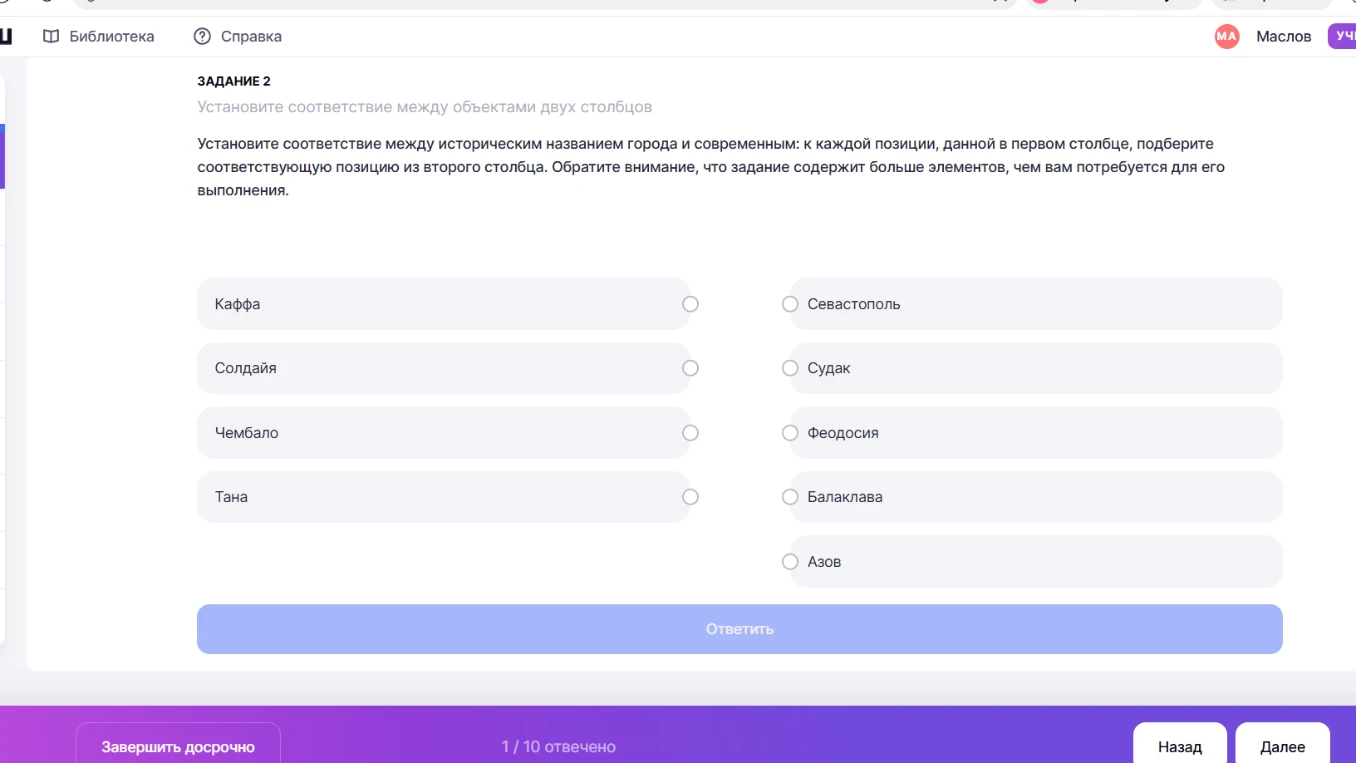The image size is (1356, 763).
Task: Open the Справка question mark icon
Action: click(202, 36)
